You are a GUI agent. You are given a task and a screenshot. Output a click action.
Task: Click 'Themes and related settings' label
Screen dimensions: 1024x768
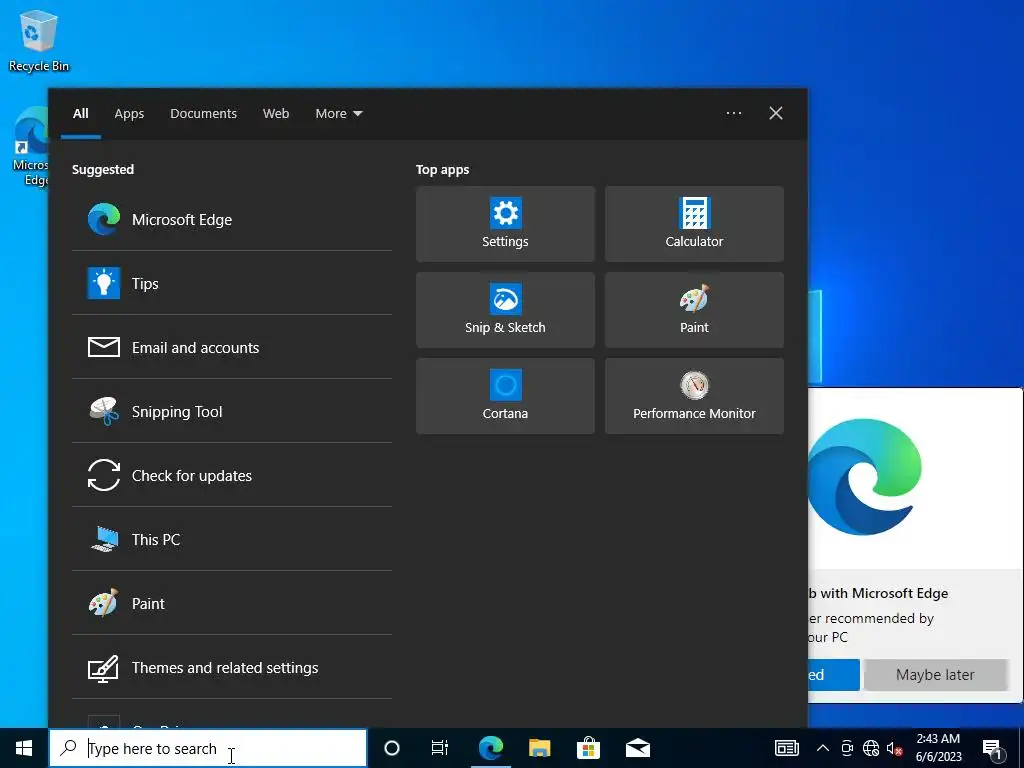(225, 667)
